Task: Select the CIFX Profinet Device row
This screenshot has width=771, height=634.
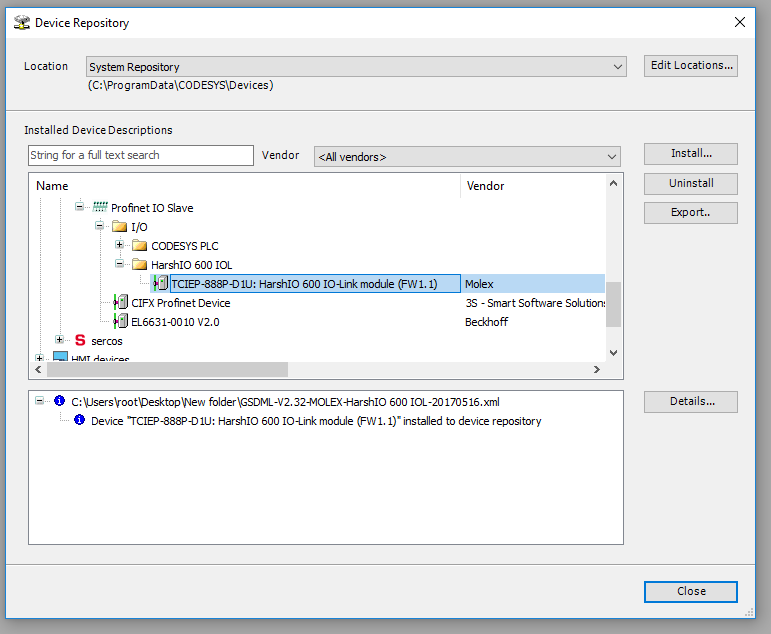Action: (180, 303)
